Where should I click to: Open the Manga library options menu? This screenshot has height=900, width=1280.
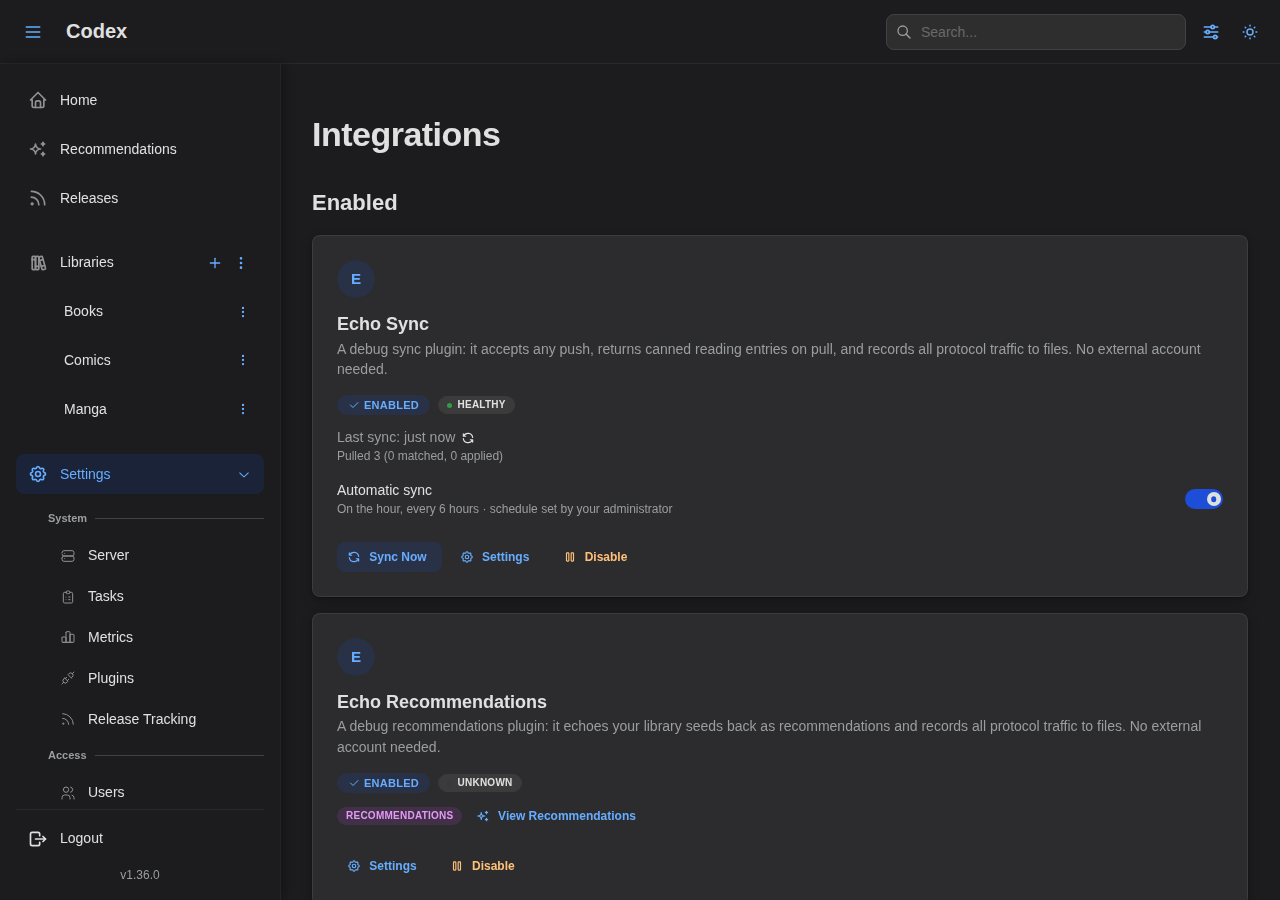click(242, 409)
